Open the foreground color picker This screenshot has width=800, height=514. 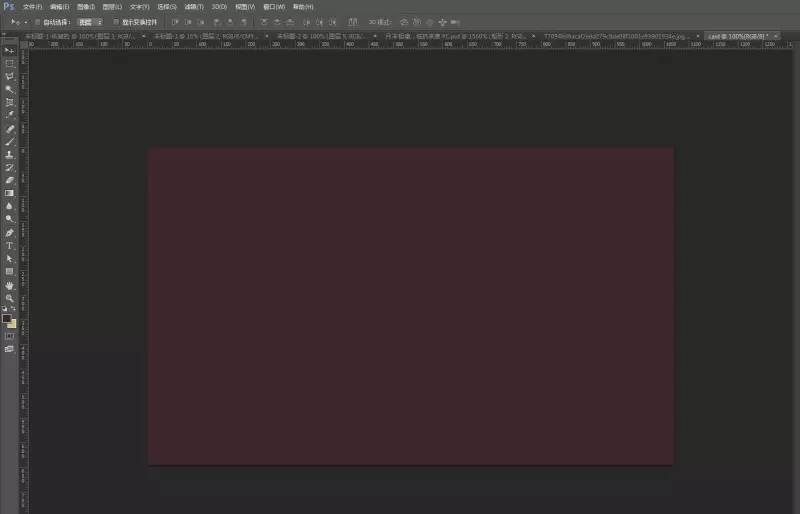6,319
